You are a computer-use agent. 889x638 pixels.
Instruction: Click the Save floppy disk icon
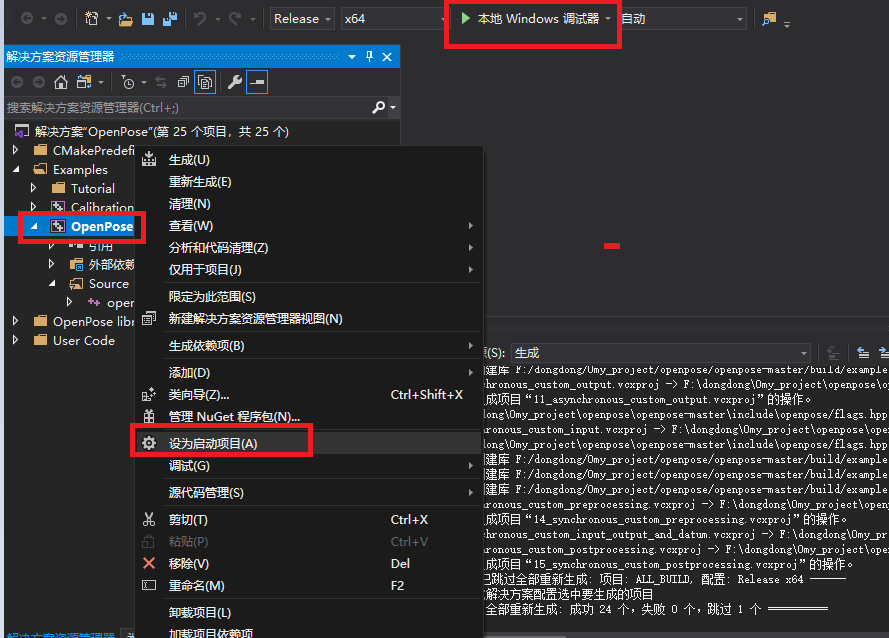148,19
